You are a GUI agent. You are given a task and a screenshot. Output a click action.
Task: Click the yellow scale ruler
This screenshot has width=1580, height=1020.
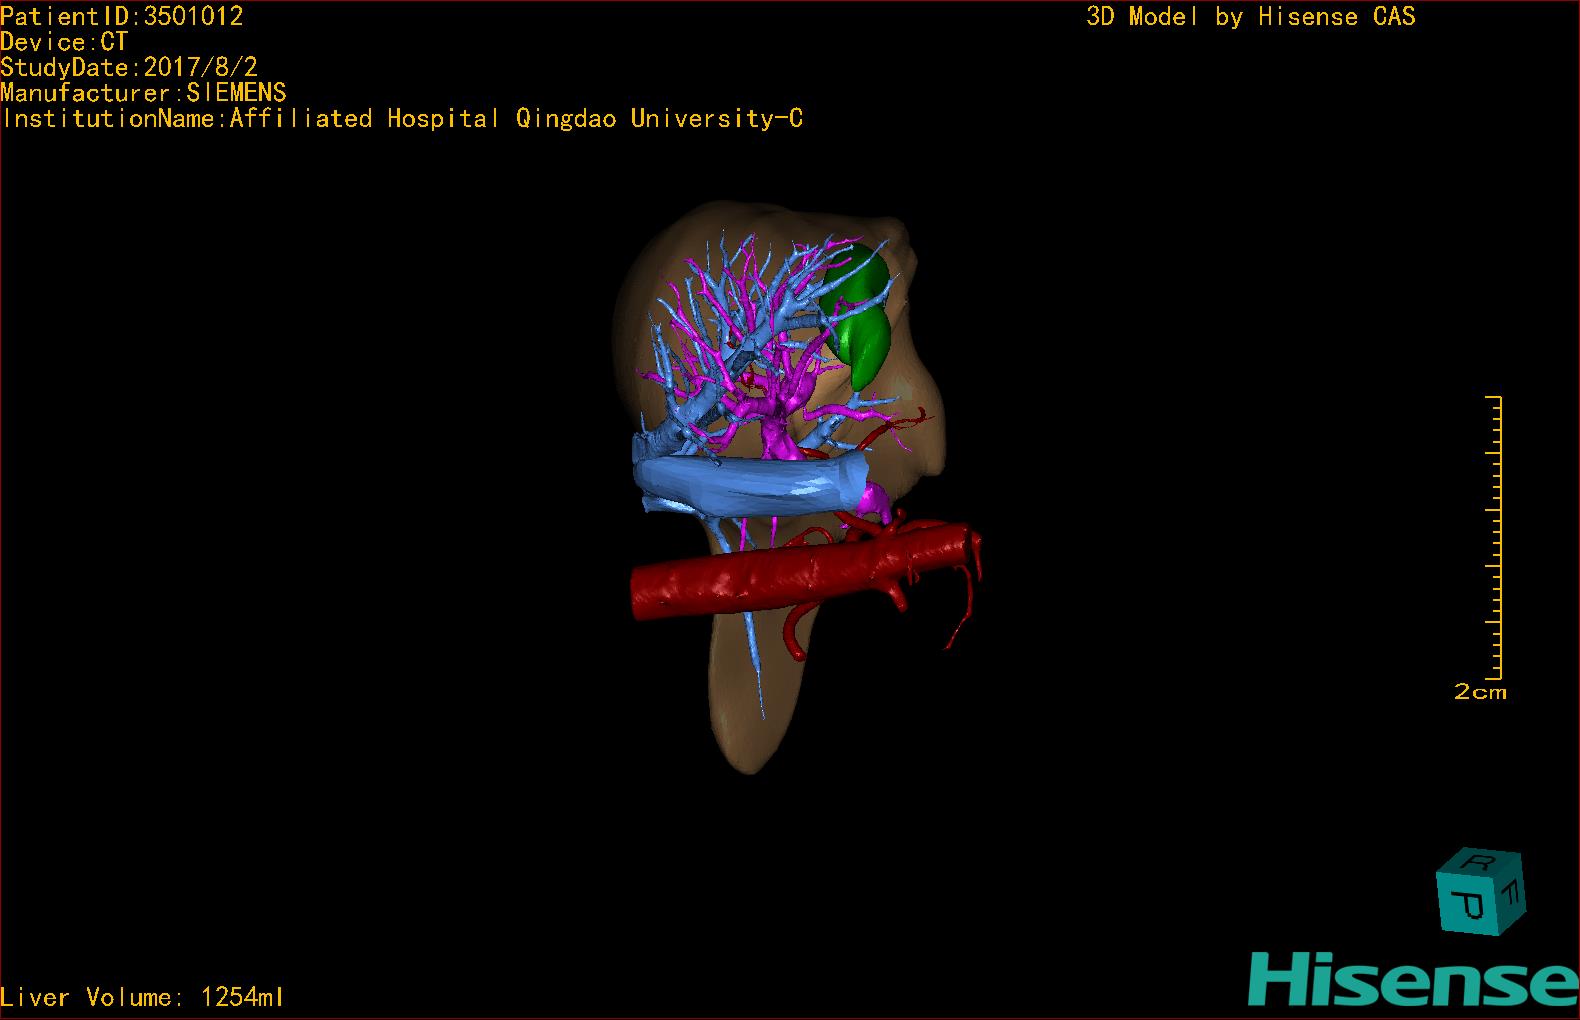(1494, 537)
